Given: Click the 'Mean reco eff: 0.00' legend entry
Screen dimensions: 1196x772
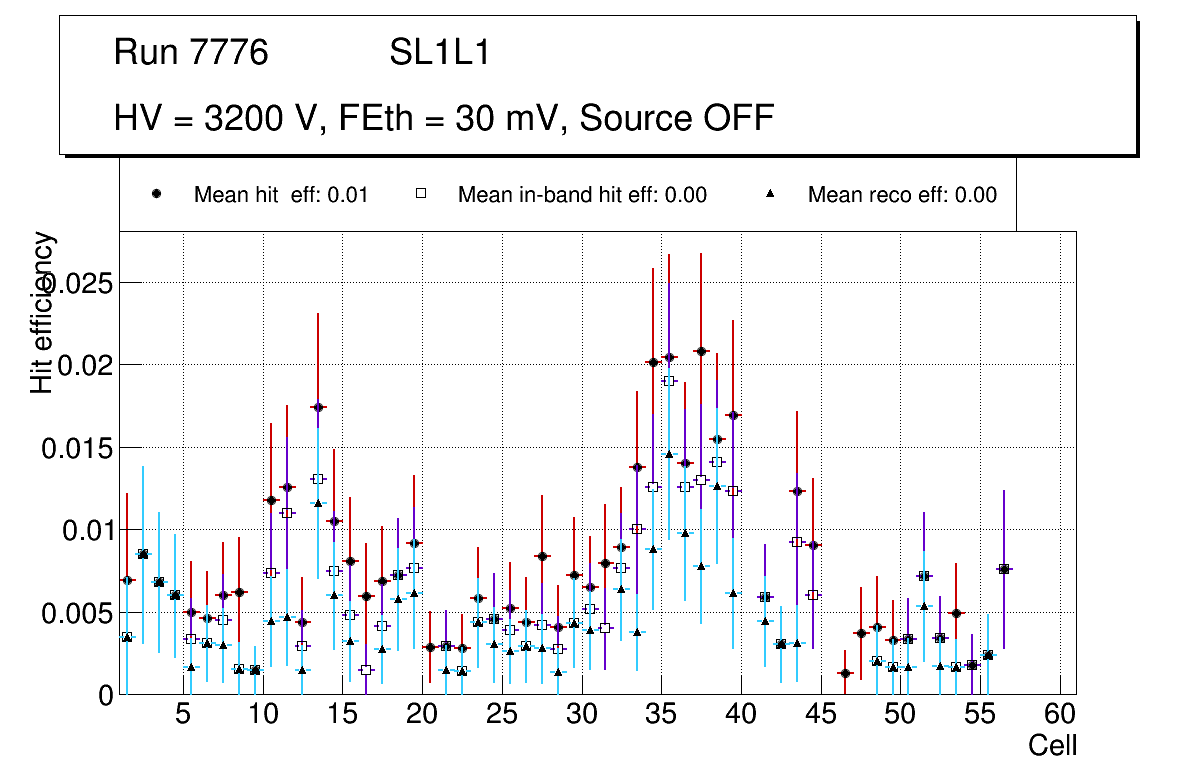Looking at the screenshot, I should click(902, 195).
